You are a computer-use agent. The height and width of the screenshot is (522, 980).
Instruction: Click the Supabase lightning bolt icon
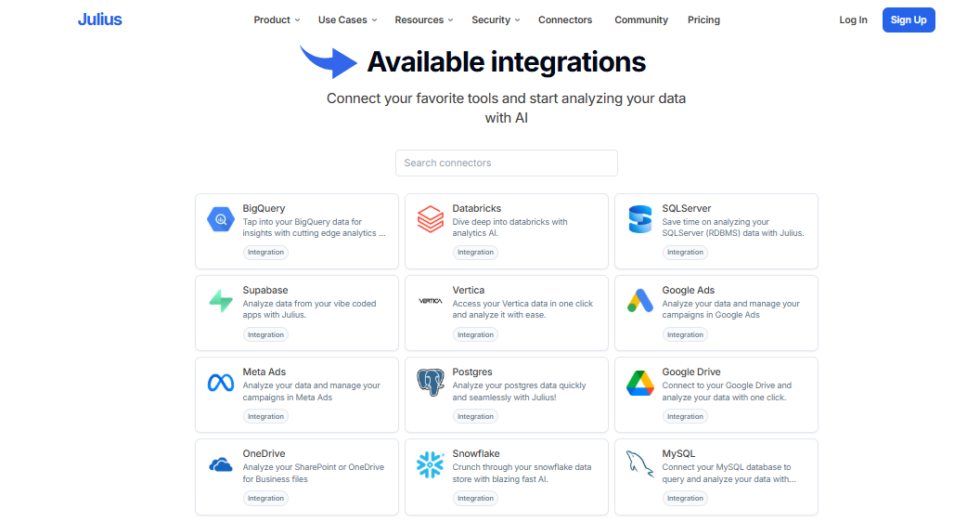[220, 301]
